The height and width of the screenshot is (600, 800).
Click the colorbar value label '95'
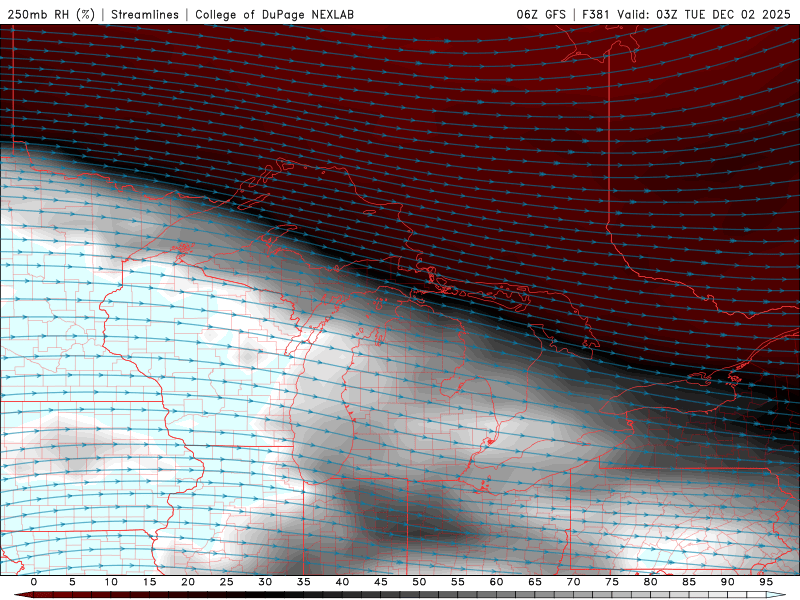click(x=766, y=582)
